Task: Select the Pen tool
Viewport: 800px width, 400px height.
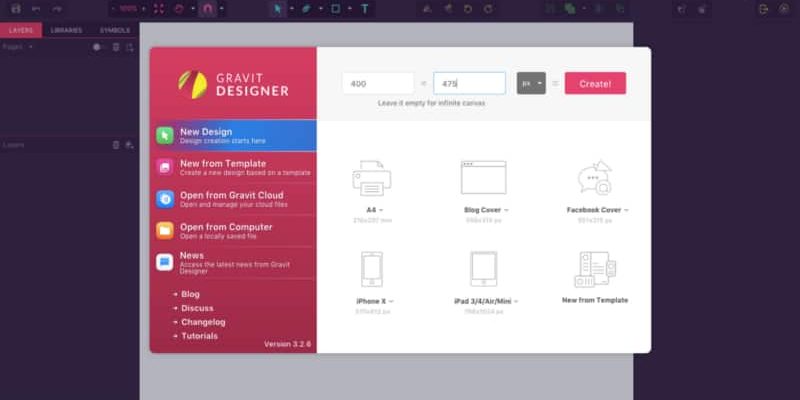Action: pyautogui.click(x=306, y=9)
